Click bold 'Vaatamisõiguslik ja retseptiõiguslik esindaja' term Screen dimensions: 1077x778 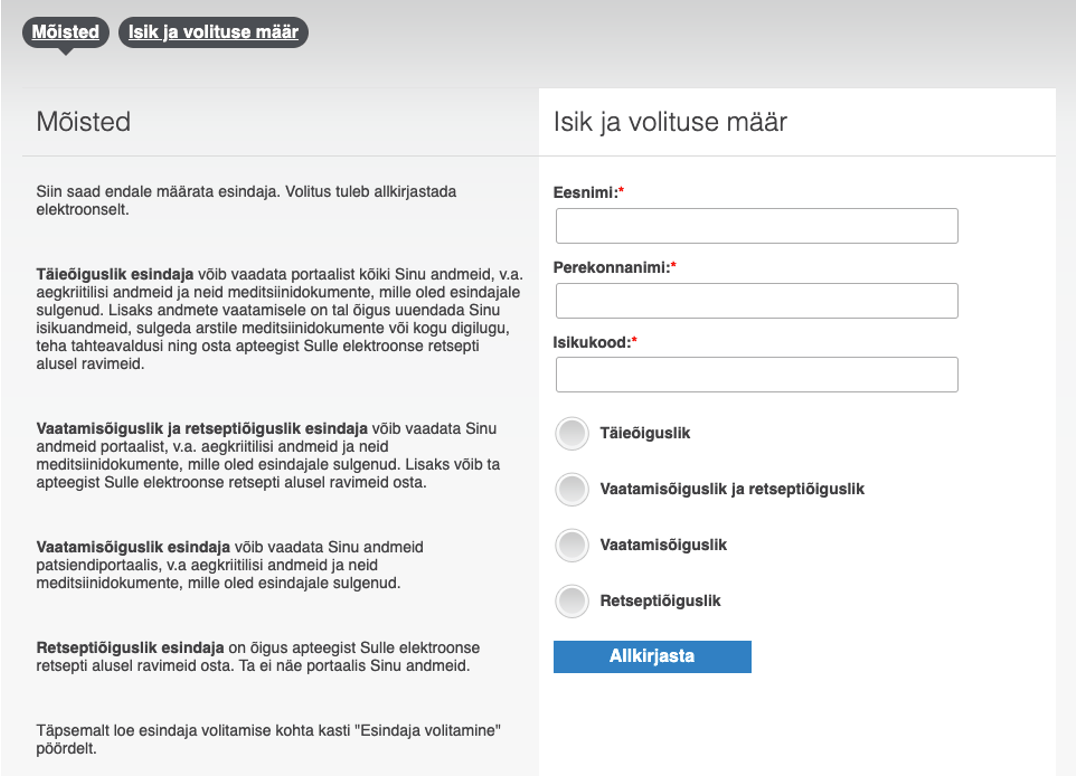click(202, 428)
